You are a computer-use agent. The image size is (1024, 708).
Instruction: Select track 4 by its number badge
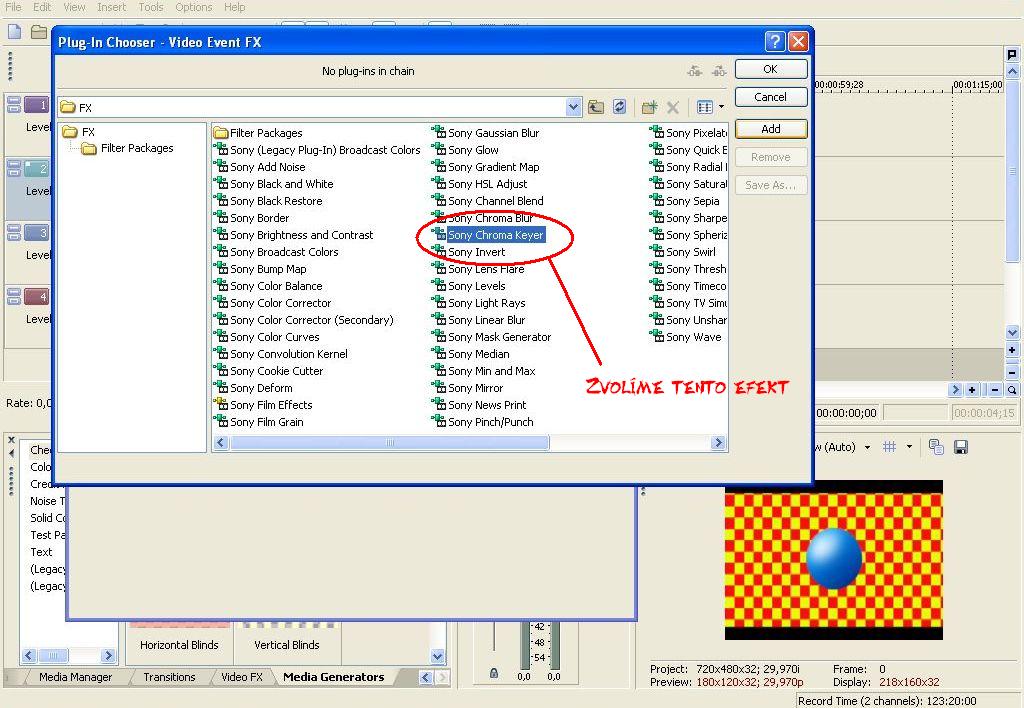[37, 297]
